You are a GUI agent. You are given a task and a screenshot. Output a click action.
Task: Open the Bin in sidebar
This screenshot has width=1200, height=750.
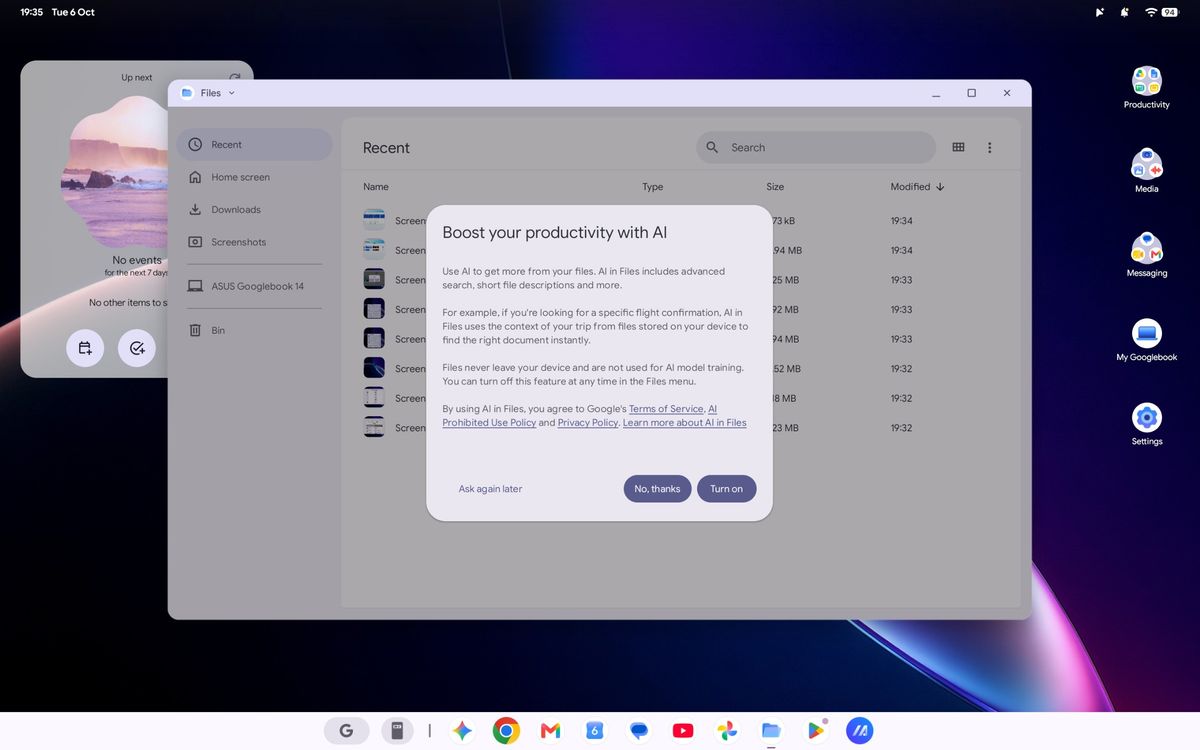[x=254, y=330]
